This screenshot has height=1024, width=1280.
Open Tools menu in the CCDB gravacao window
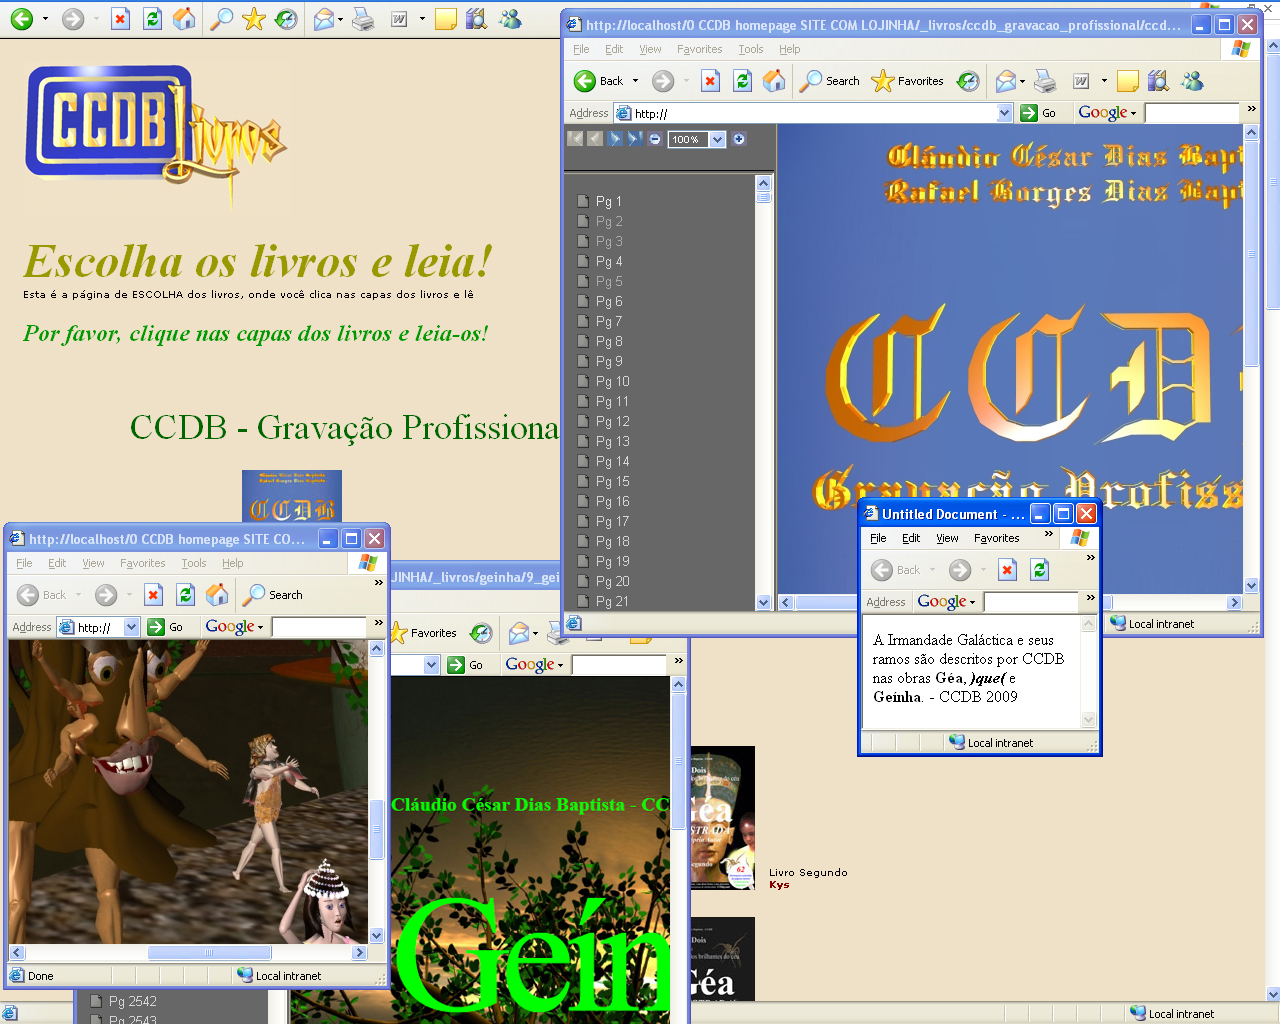[750, 49]
